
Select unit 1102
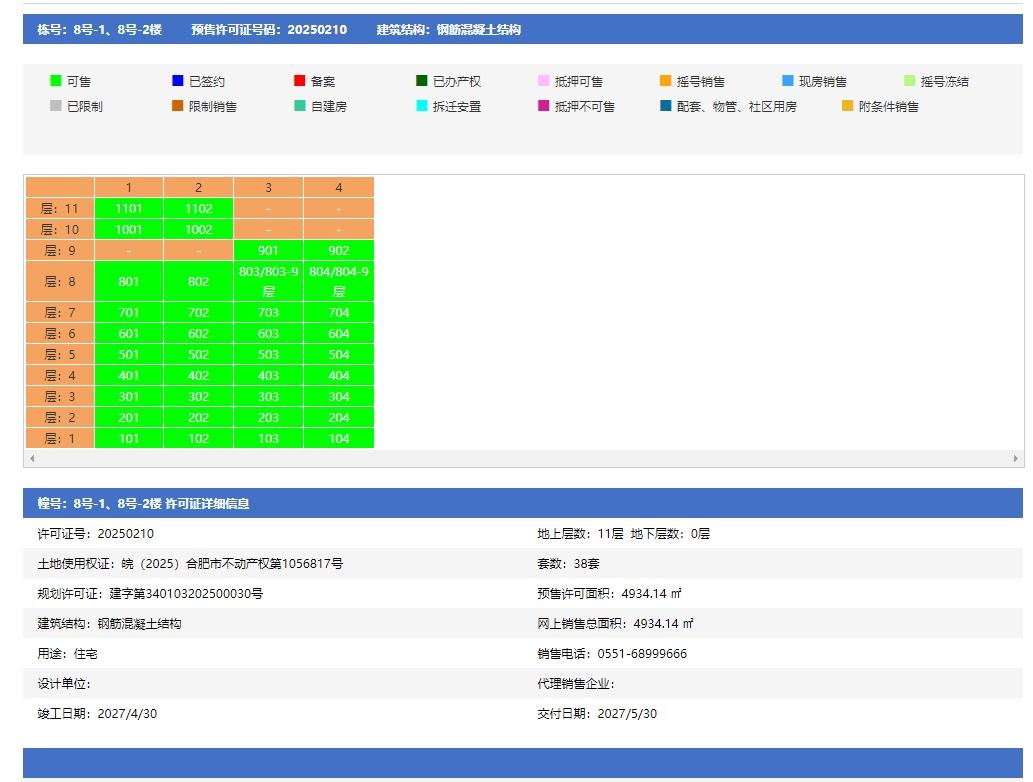pos(198,208)
